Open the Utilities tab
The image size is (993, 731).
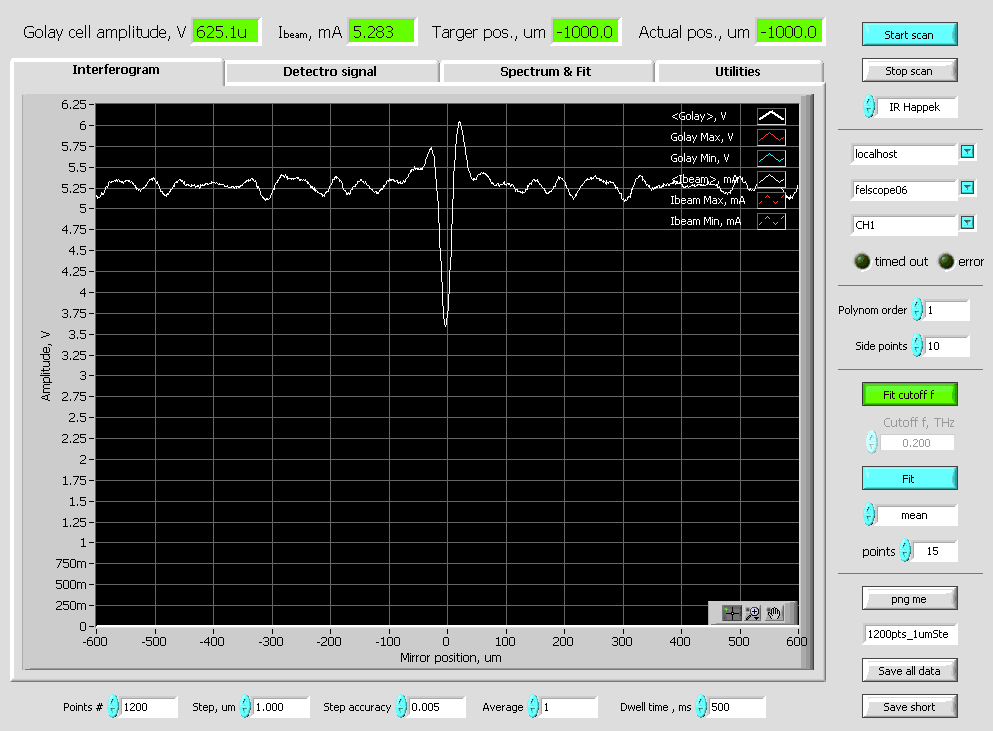tap(738, 72)
